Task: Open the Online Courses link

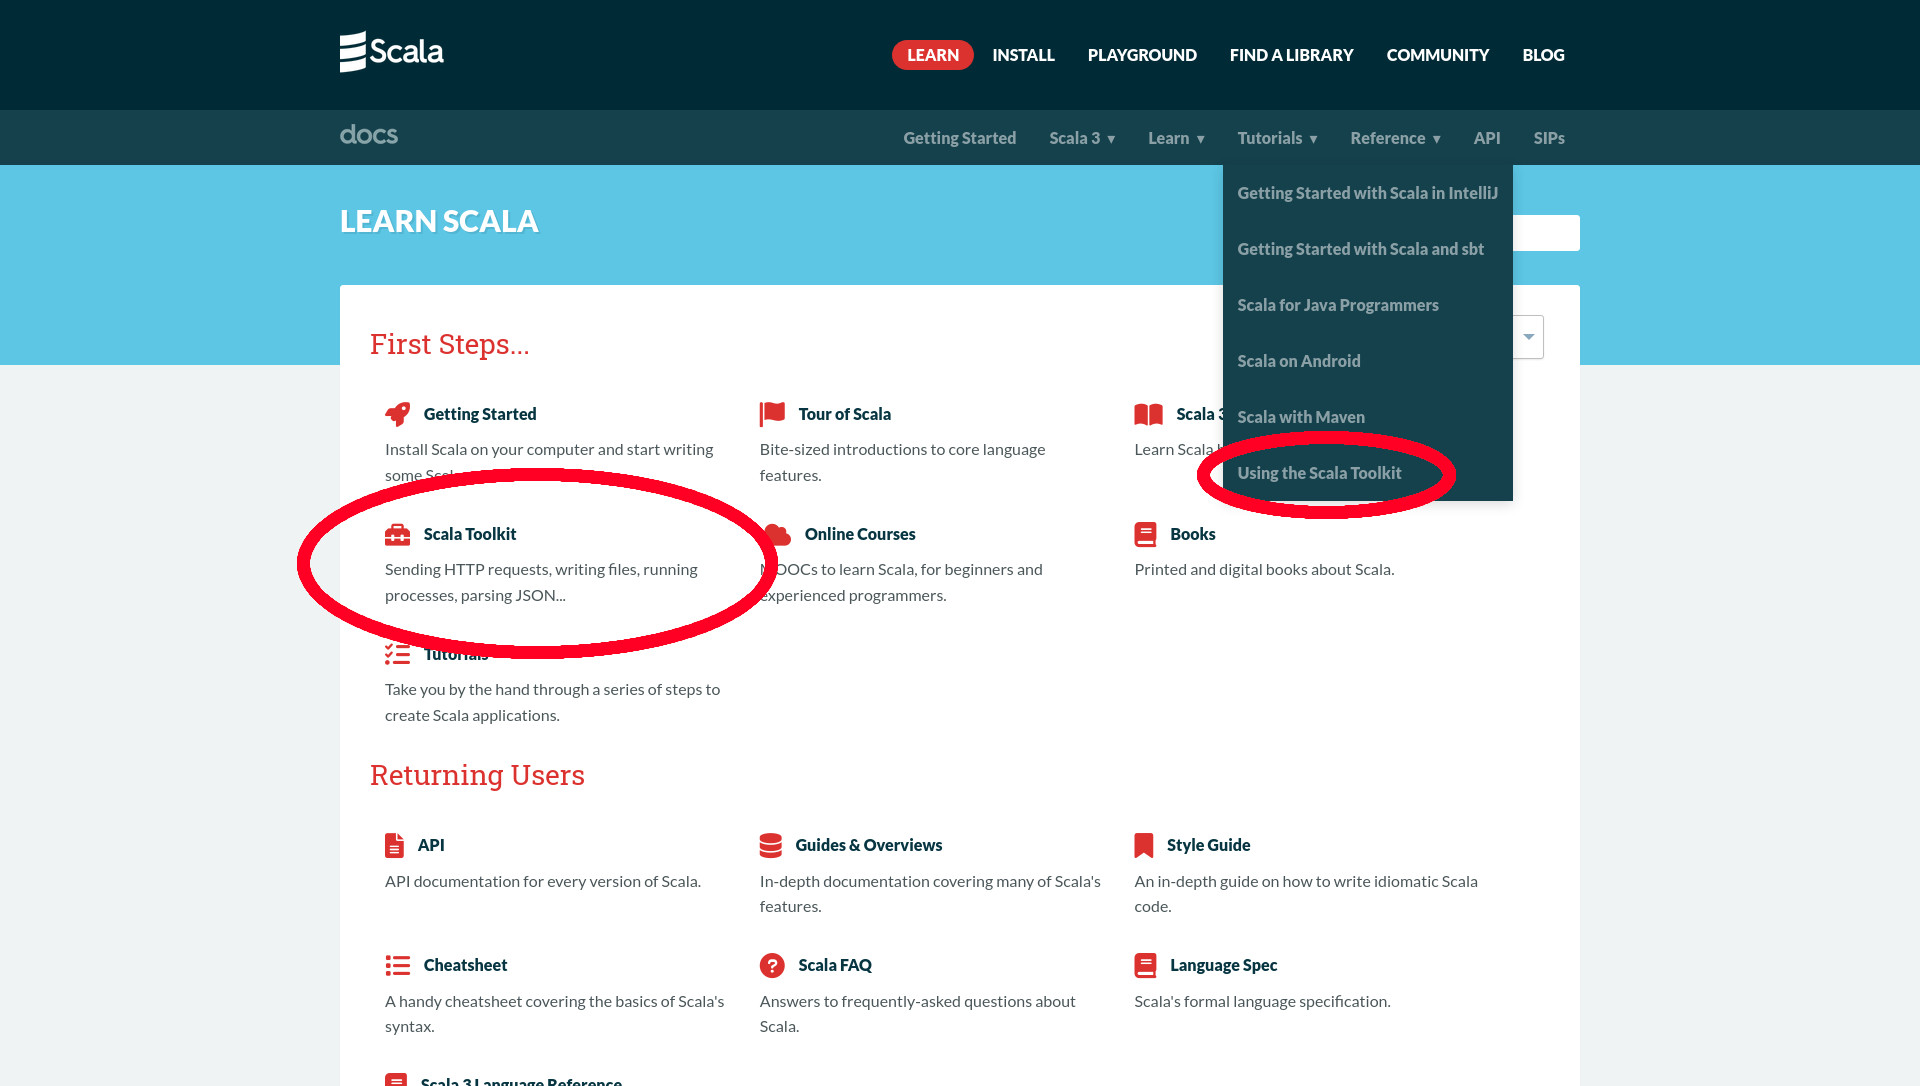Action: pyautogui.click(x=860, y=534)
